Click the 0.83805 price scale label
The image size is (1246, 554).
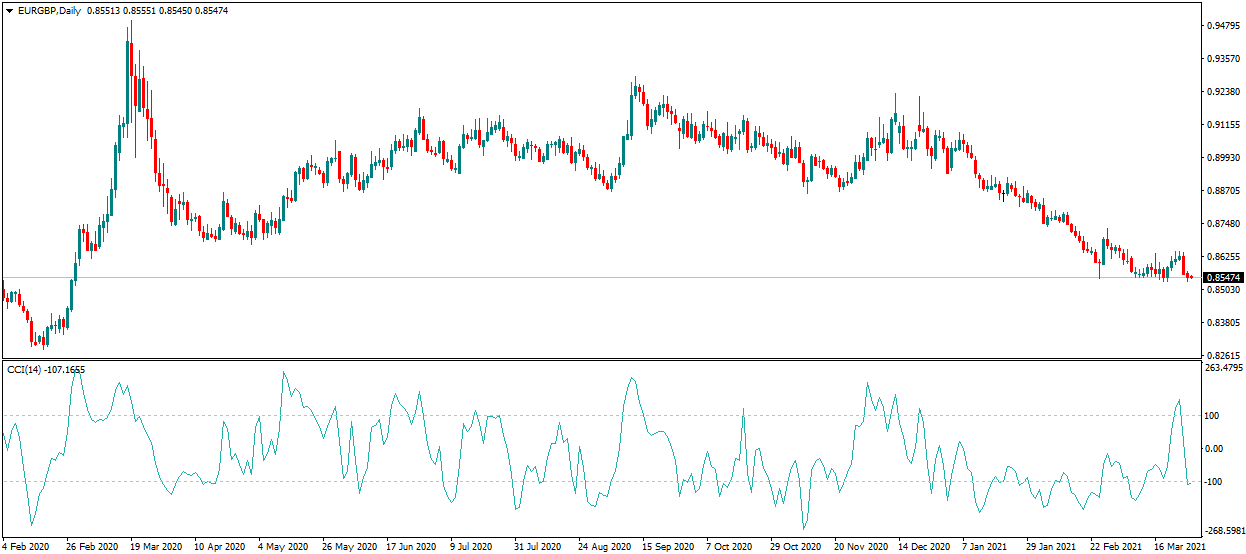[1224, 323]
